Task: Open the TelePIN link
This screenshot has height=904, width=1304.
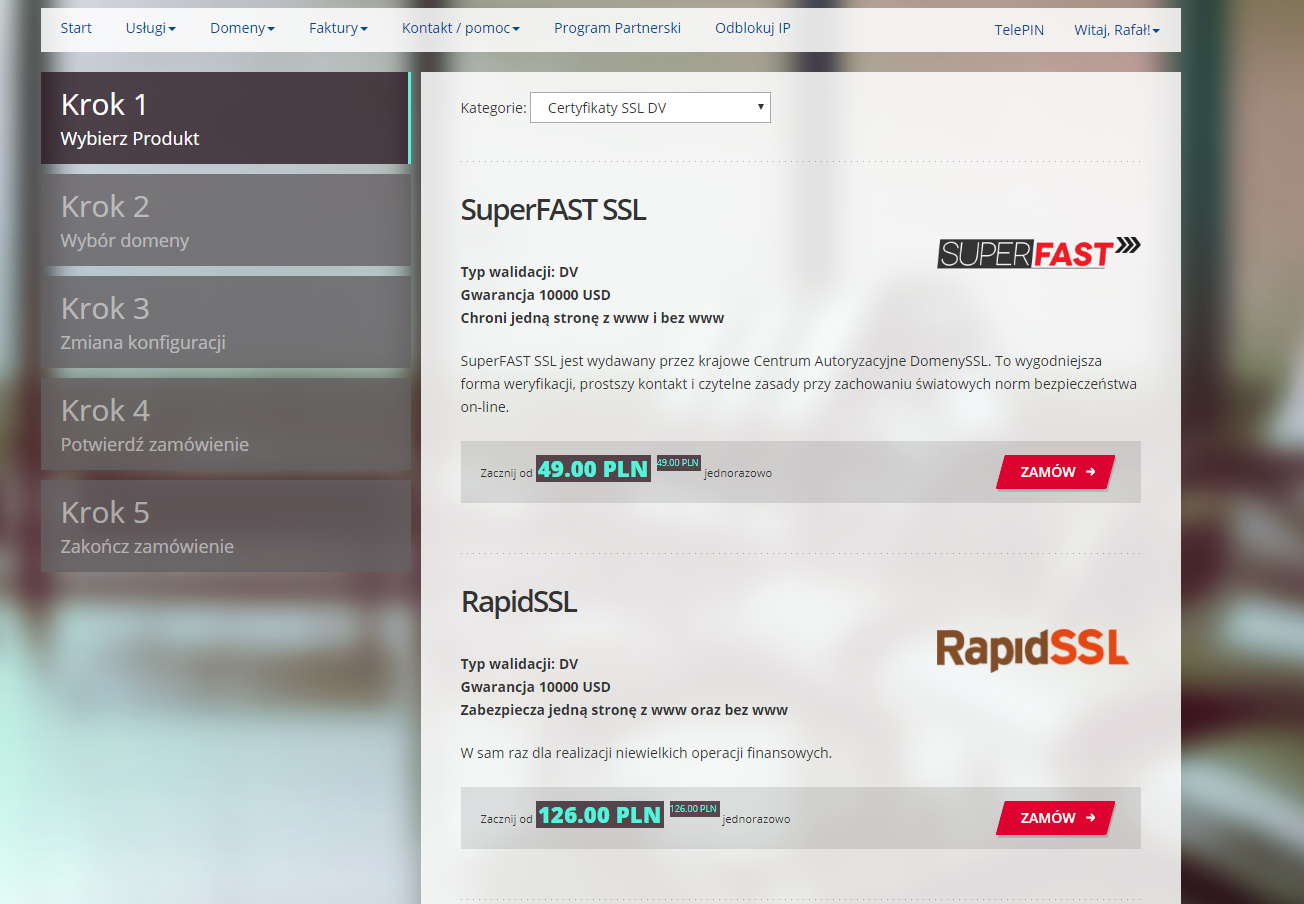Action: (x=1018, y=30)
